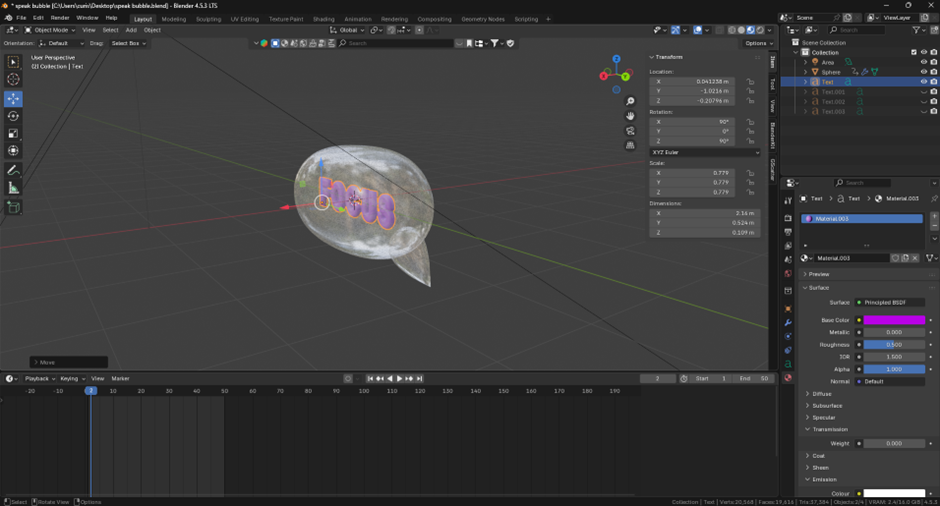
Task: Hide the Sphere object in outliner
Action: coord(923,72)
